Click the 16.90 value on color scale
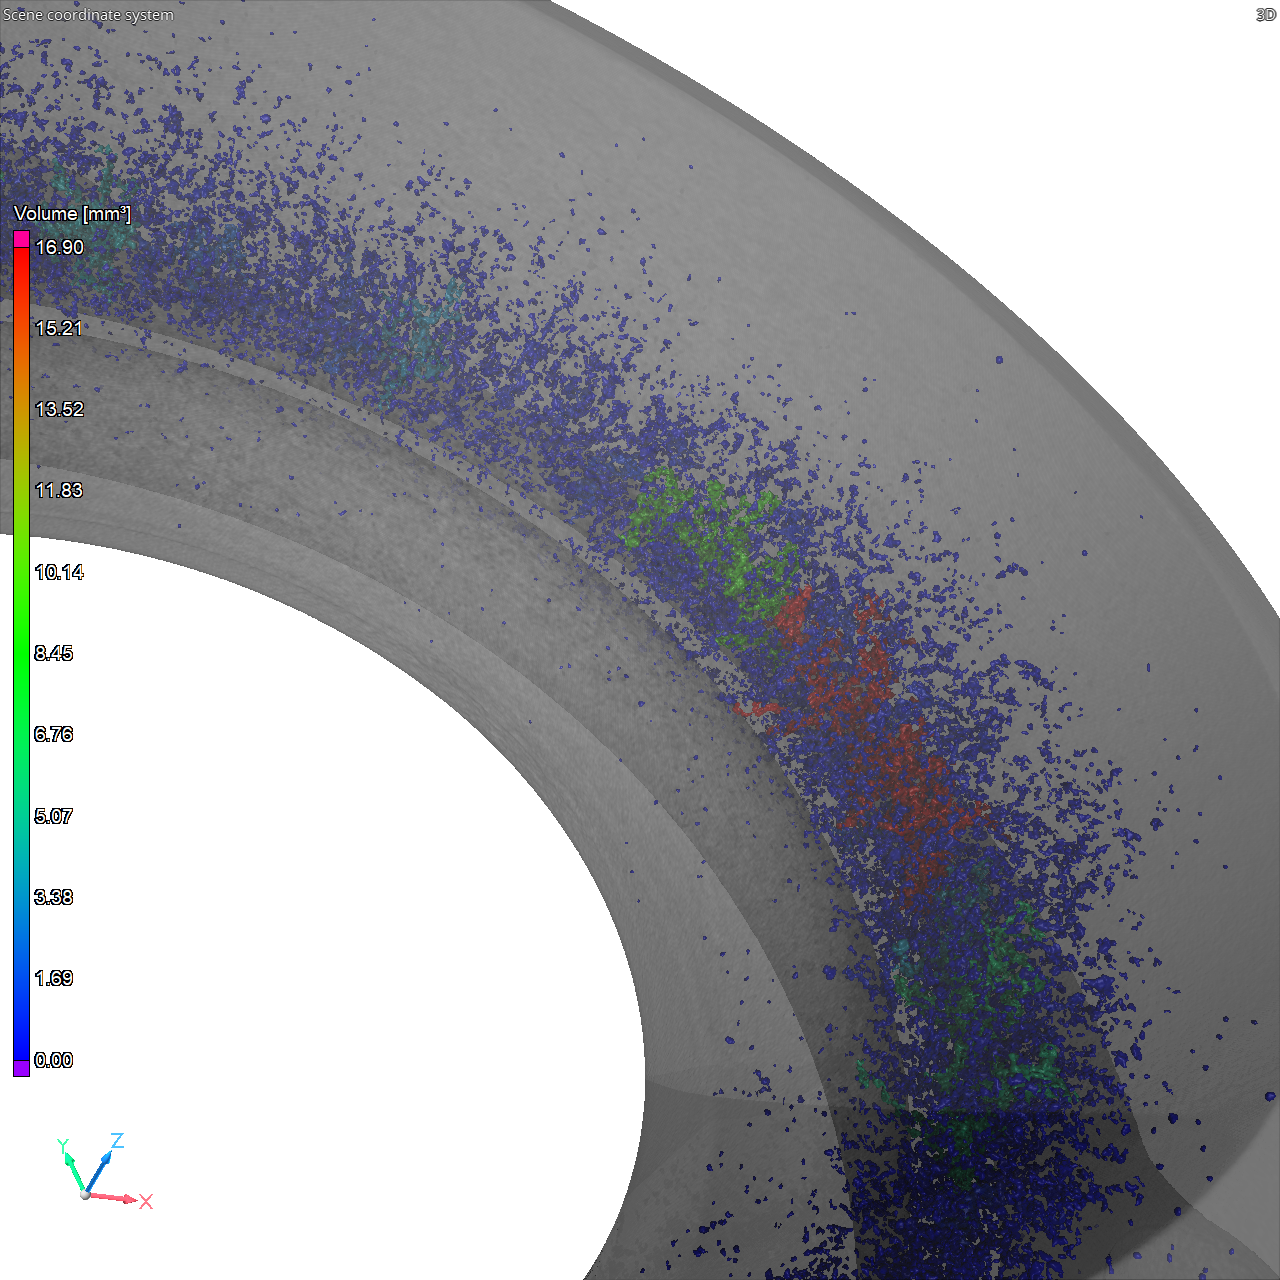 pos(59,247)
